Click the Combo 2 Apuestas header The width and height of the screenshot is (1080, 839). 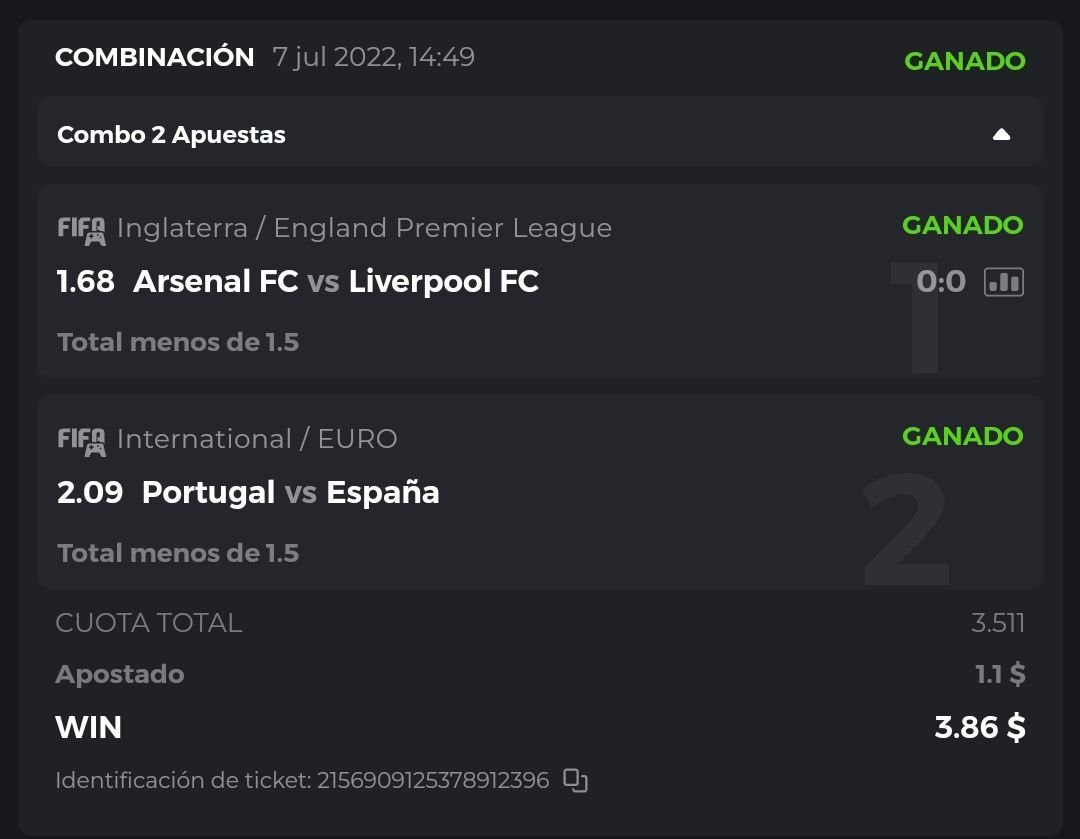coord(171,135)
